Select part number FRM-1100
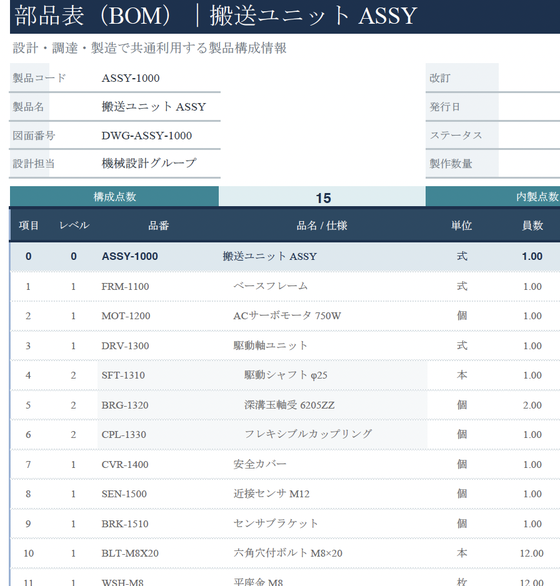This screenshot has height=586, width=560. [125, 287]
